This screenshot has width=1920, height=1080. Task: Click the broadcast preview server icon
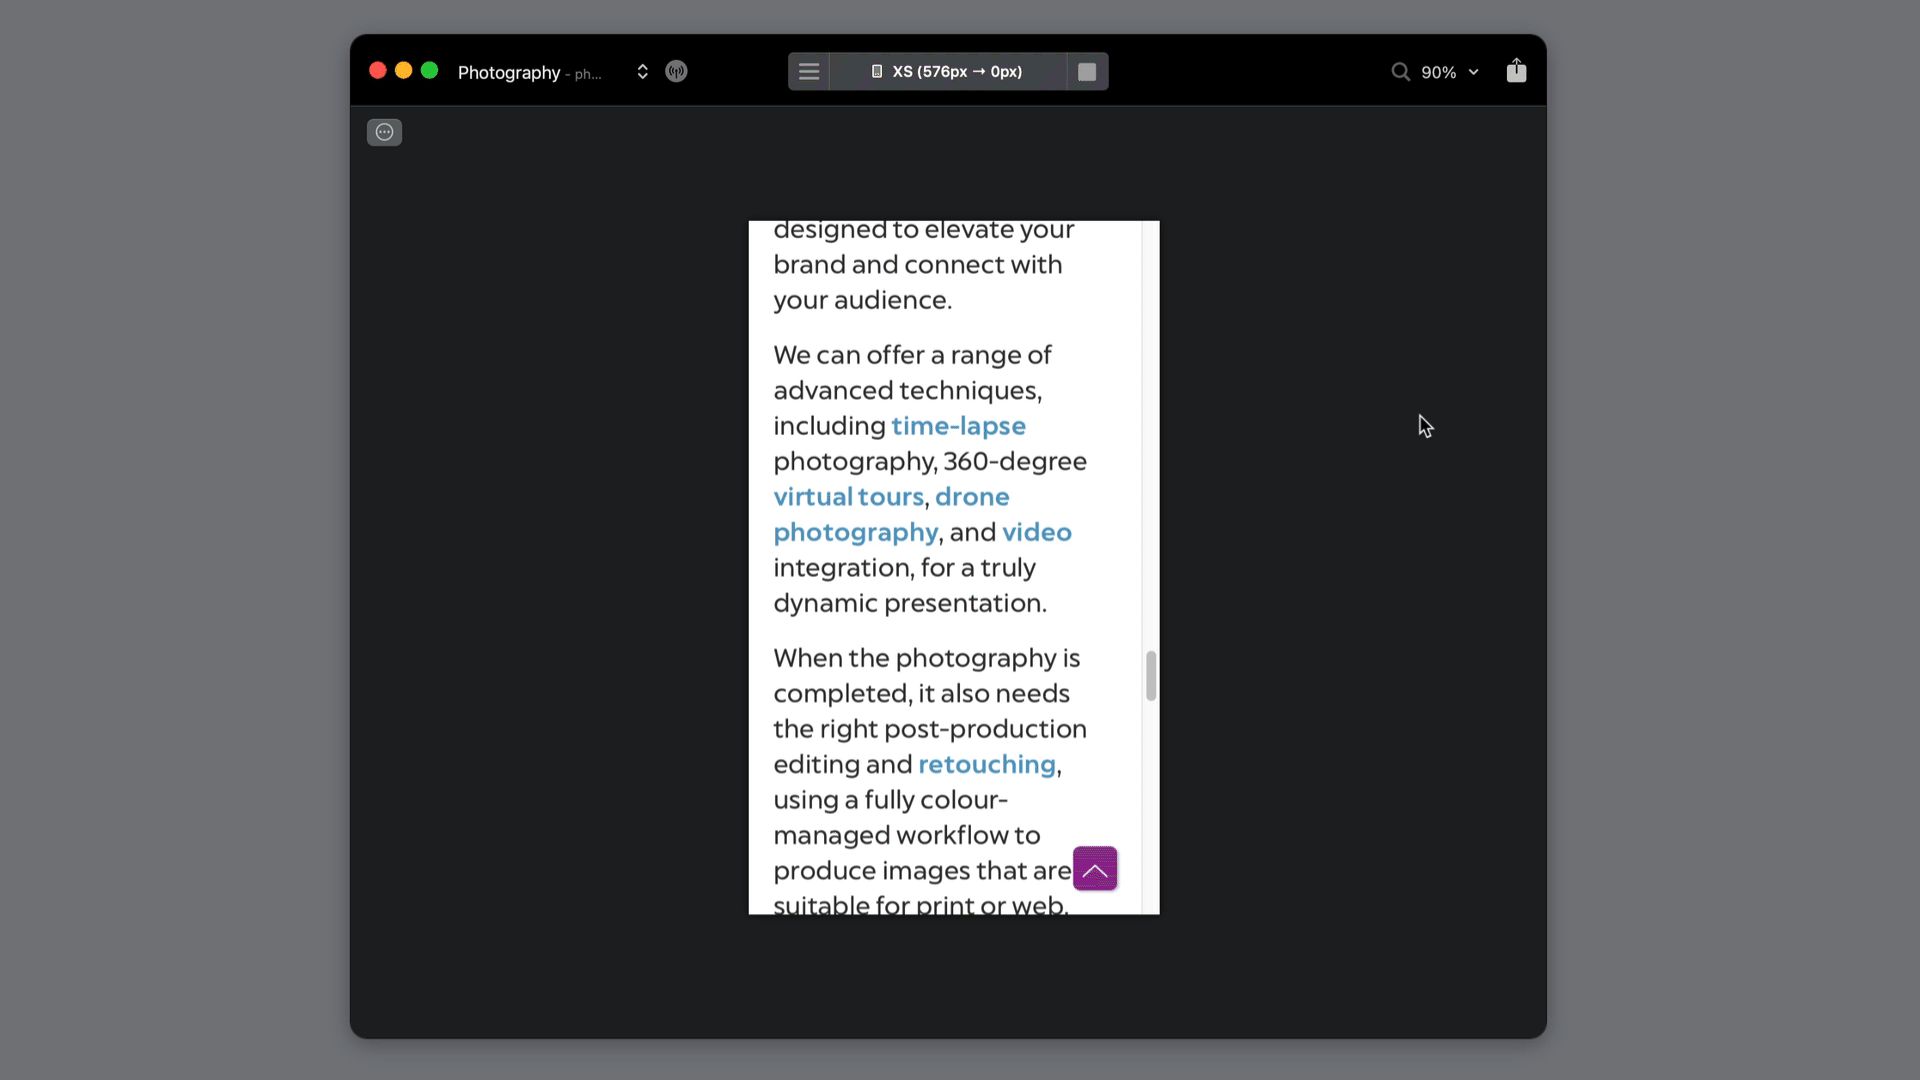(677, 72)
